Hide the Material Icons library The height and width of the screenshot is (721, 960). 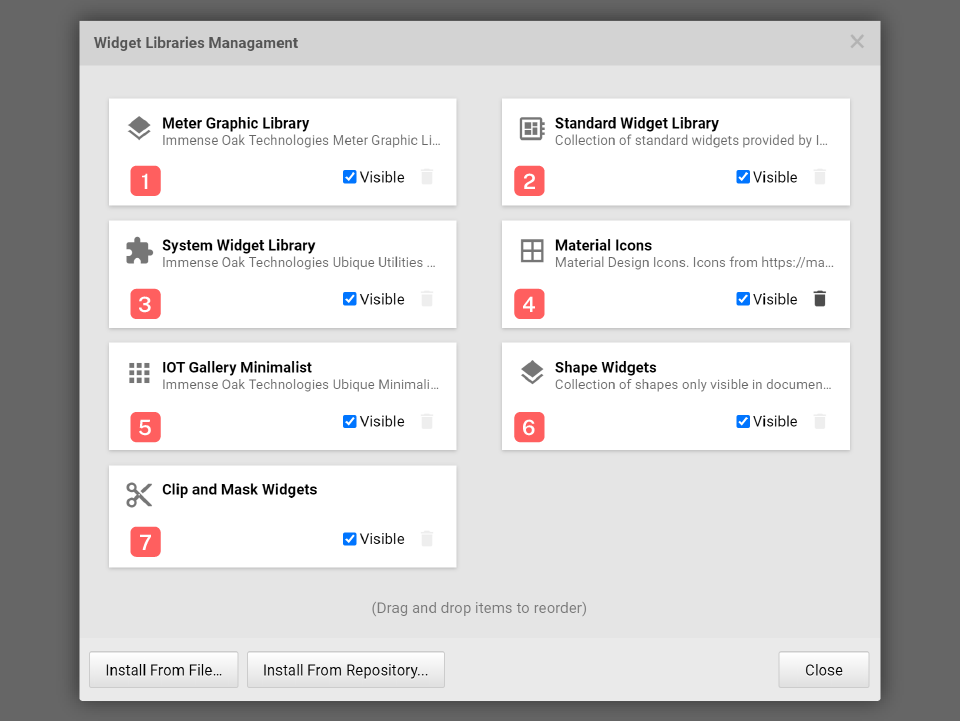tap(743, 299)
